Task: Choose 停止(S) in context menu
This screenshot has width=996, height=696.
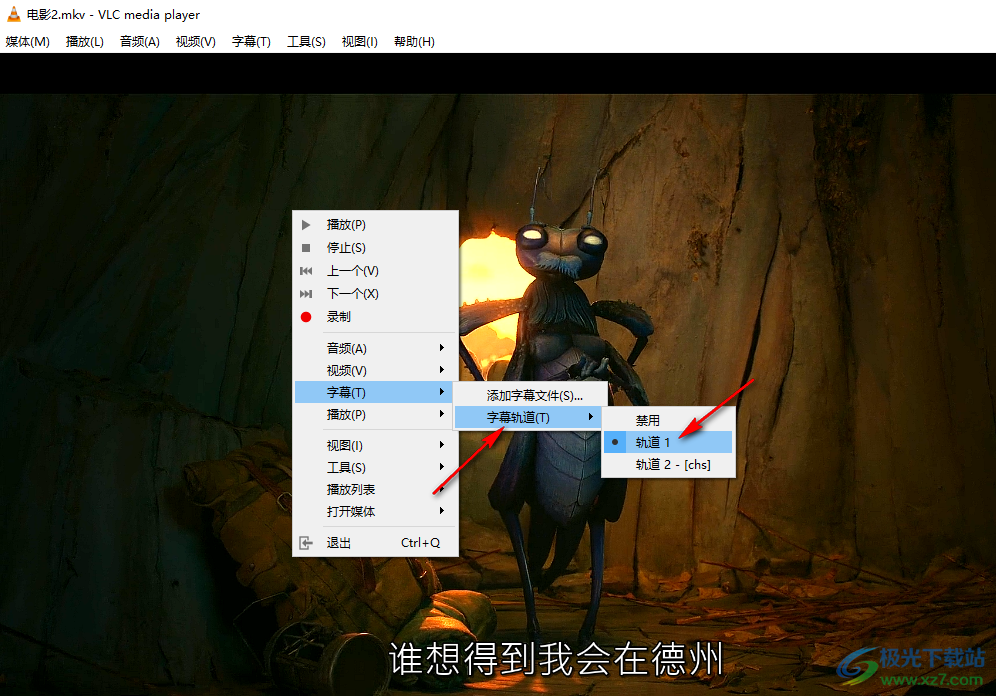Action: (375, 248)
